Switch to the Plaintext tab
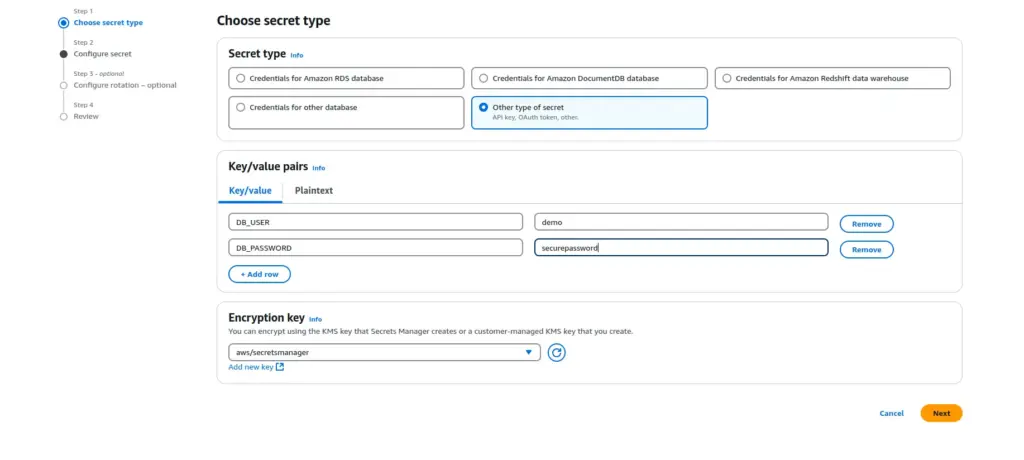 pyautogui.click(x=314, y=190)
